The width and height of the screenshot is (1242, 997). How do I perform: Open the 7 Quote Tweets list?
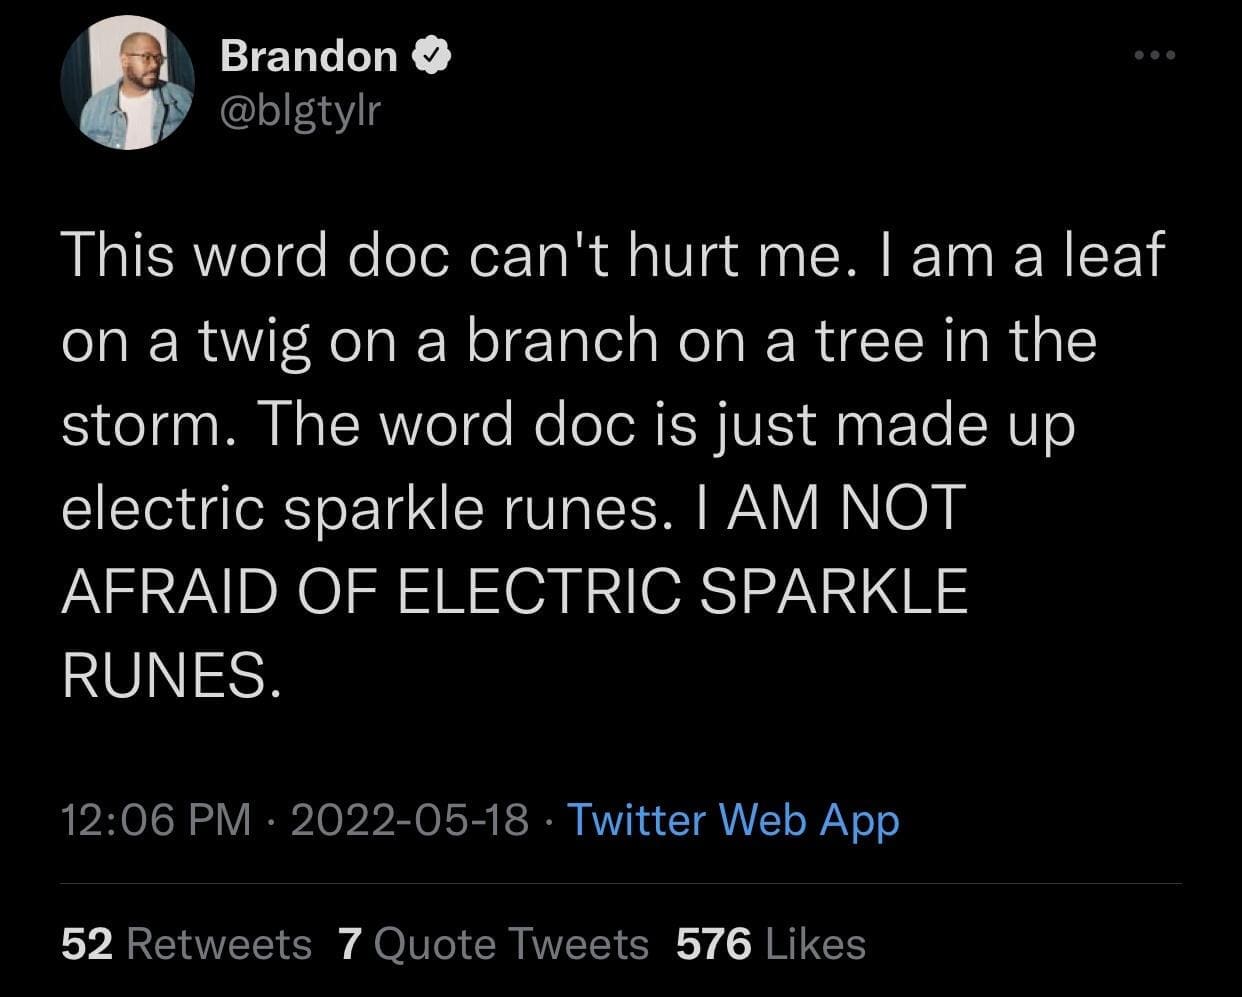click(x=494, y=943)
